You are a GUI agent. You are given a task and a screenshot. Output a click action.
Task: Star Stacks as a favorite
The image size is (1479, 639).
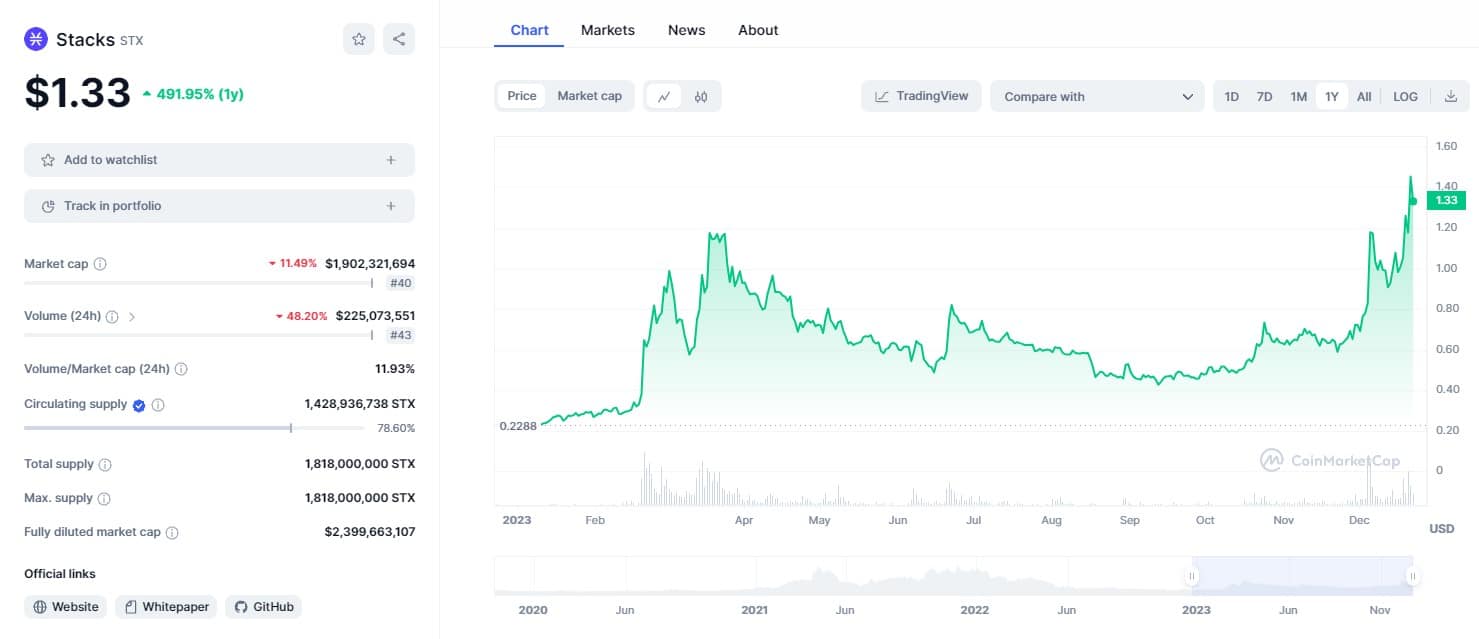coord(359,39)
